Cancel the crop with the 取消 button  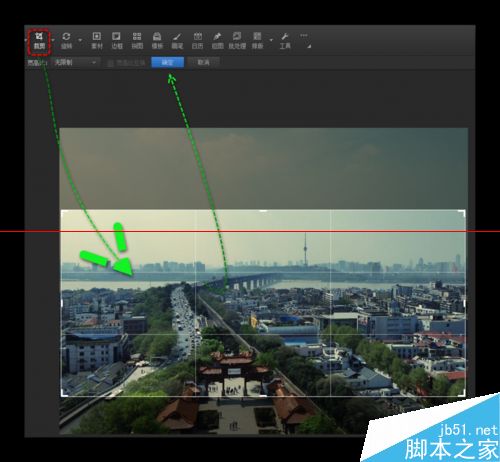[203, 62]
